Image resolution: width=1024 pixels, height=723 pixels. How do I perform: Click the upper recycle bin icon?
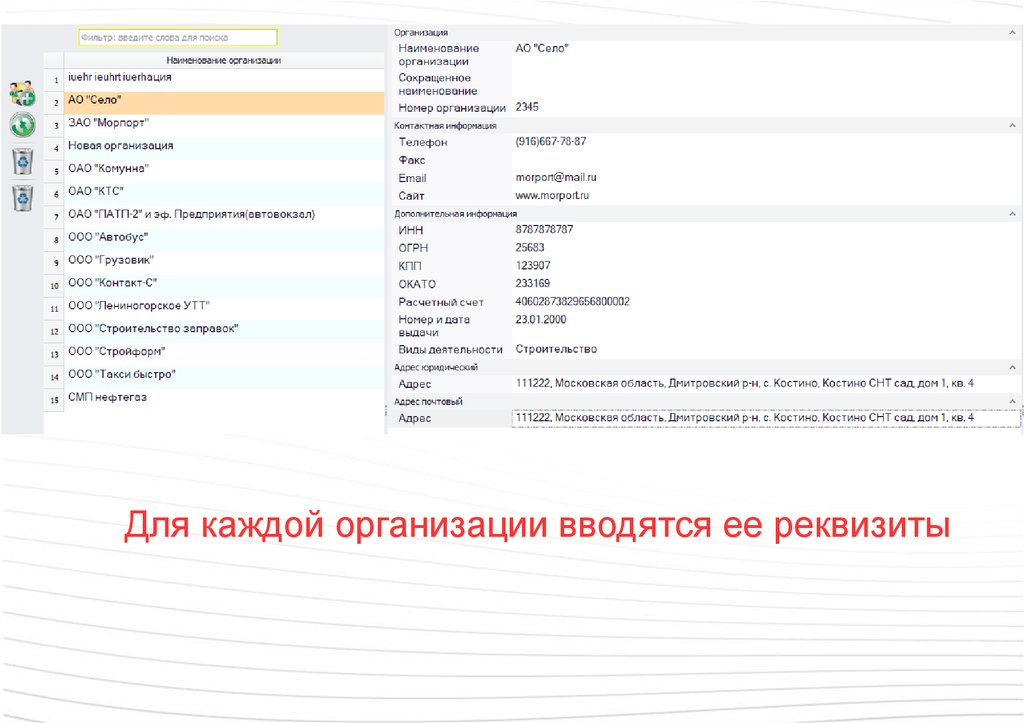pos(22,160)
